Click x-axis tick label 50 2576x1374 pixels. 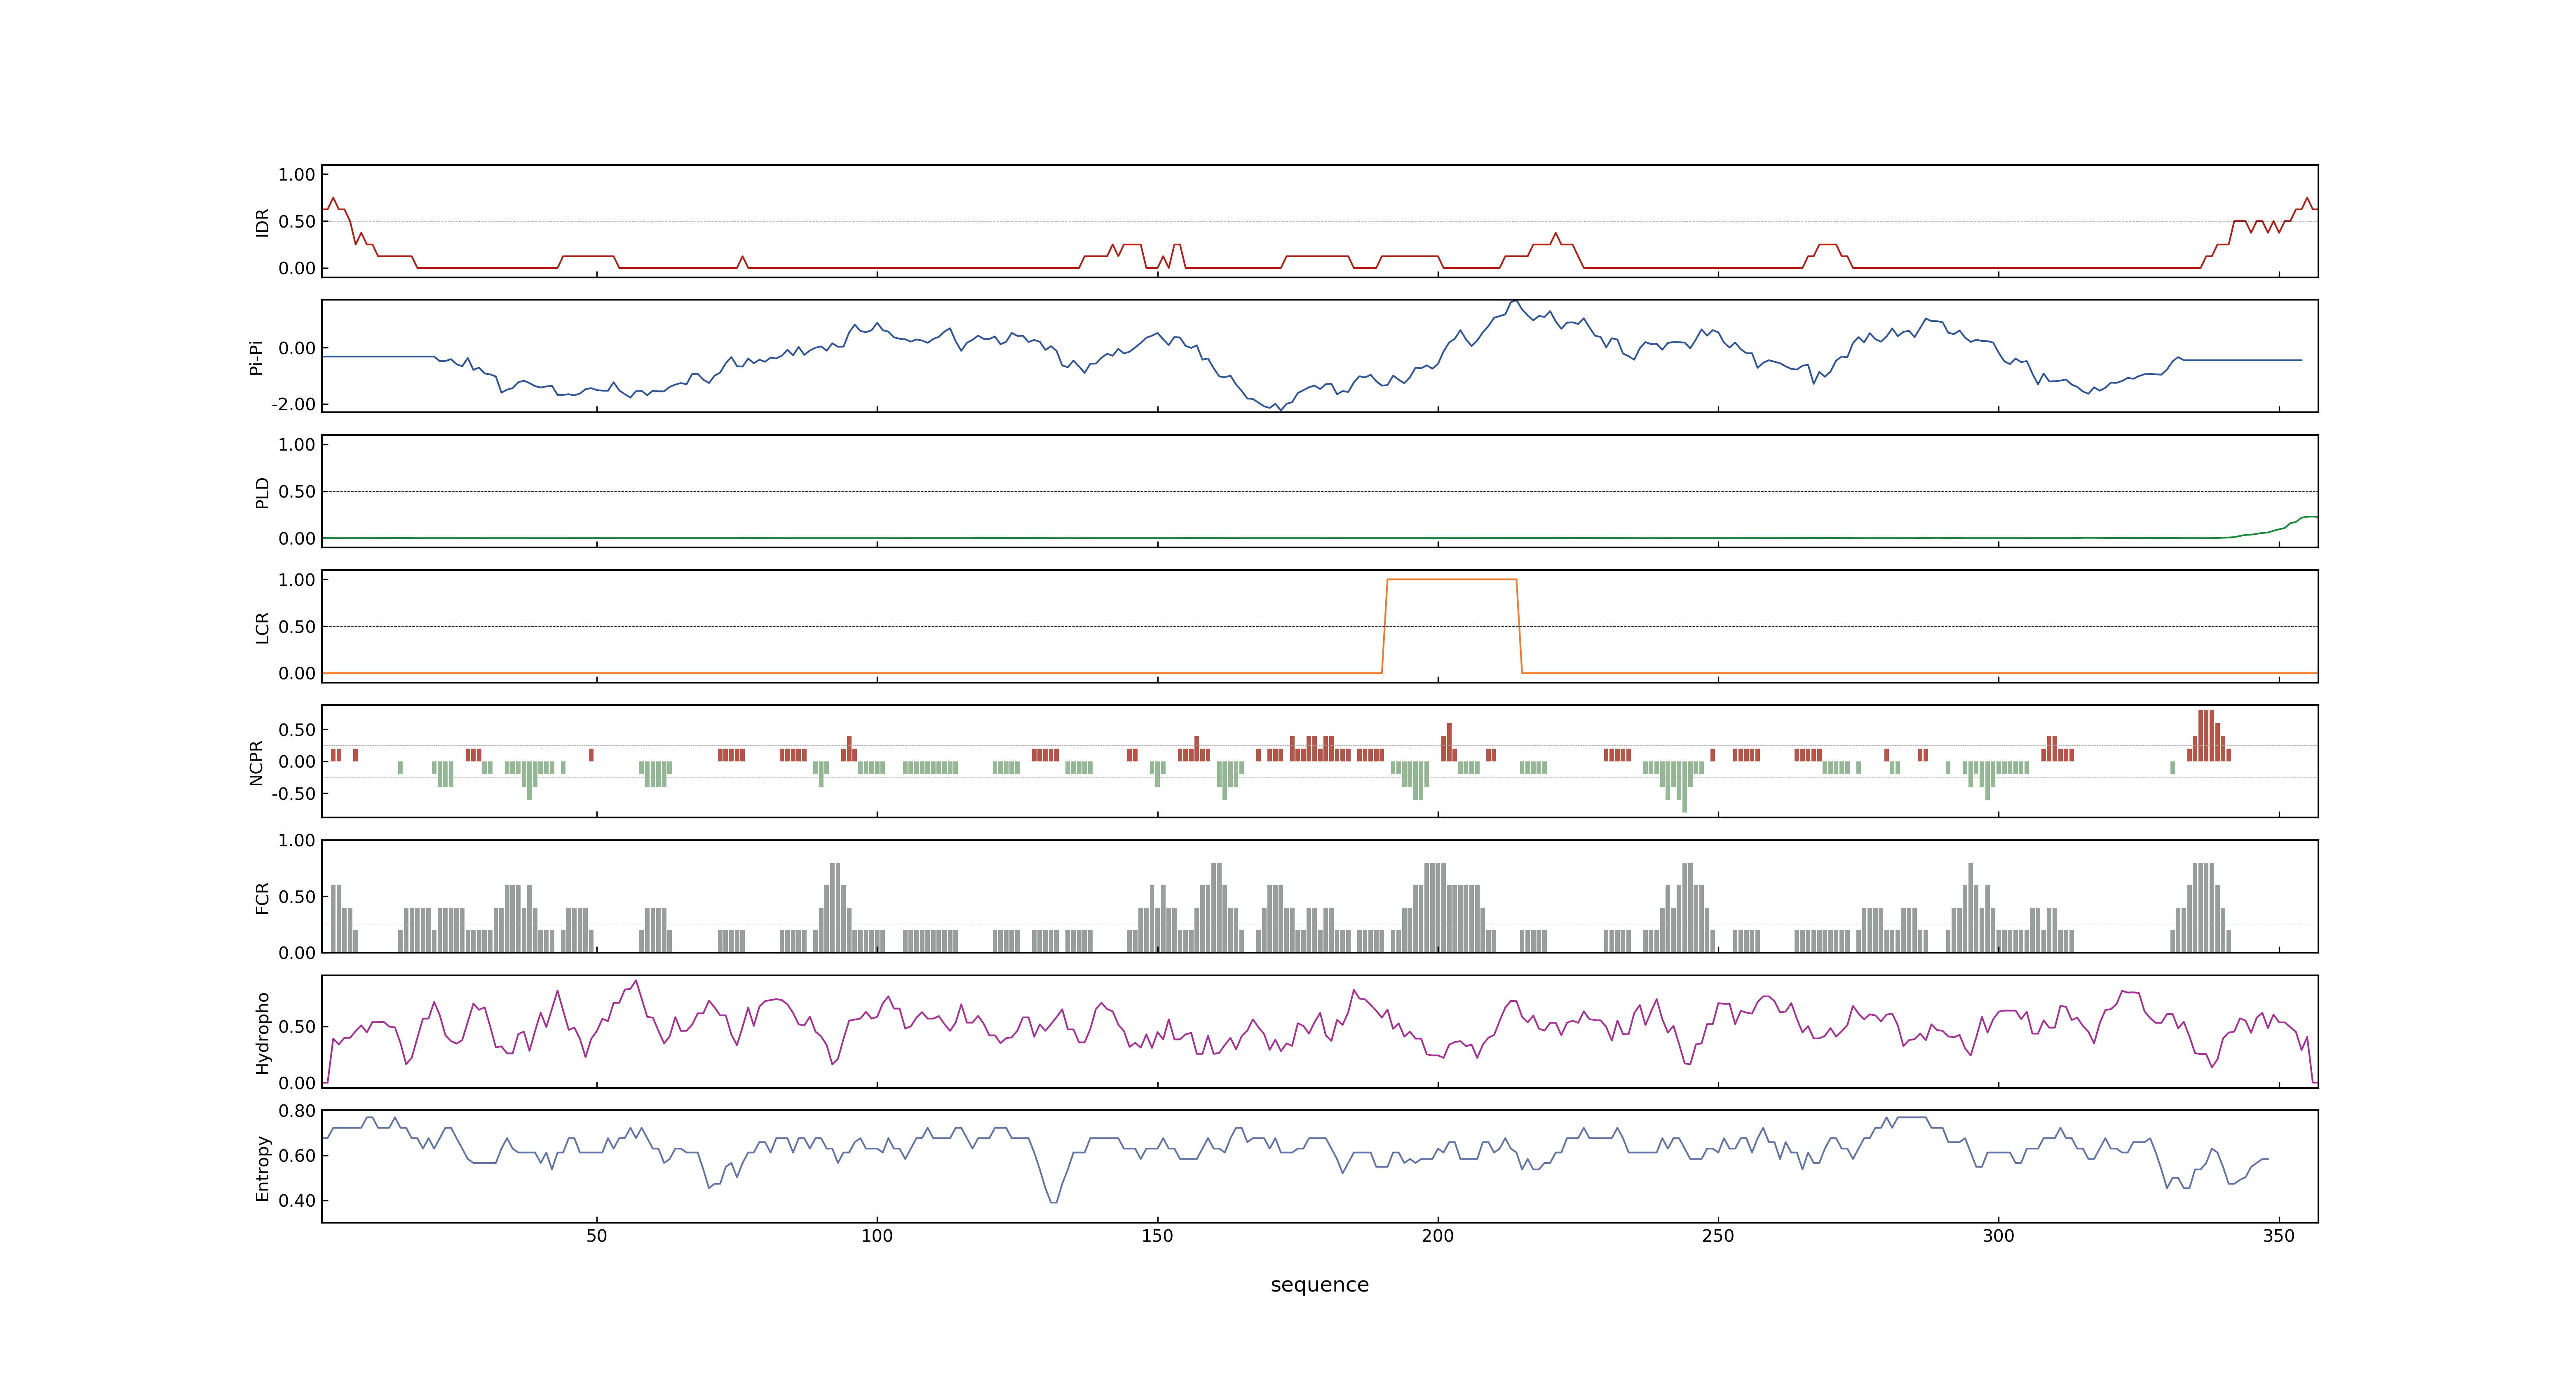point(597,1236)
